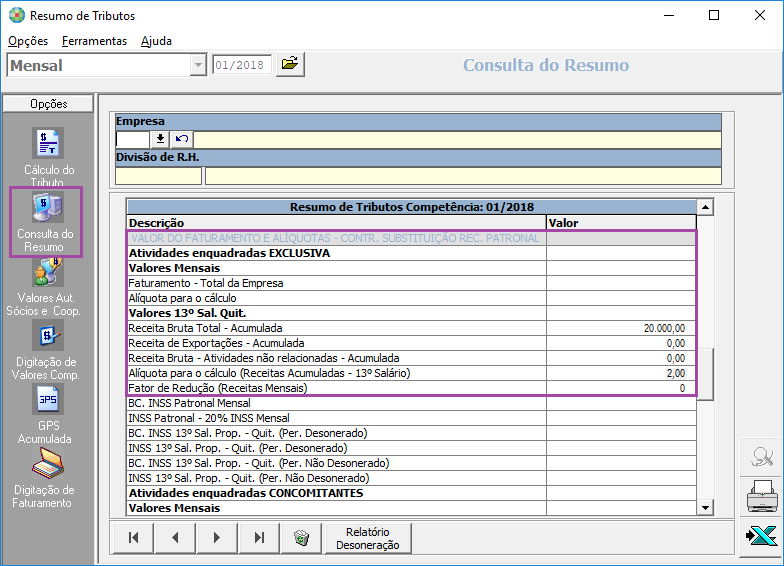The width and height of the screenshot is (784, 566).
Task: Click Atividades enquadradas CONCOMITANTES heading row
Action: click(x=412, y=493)
